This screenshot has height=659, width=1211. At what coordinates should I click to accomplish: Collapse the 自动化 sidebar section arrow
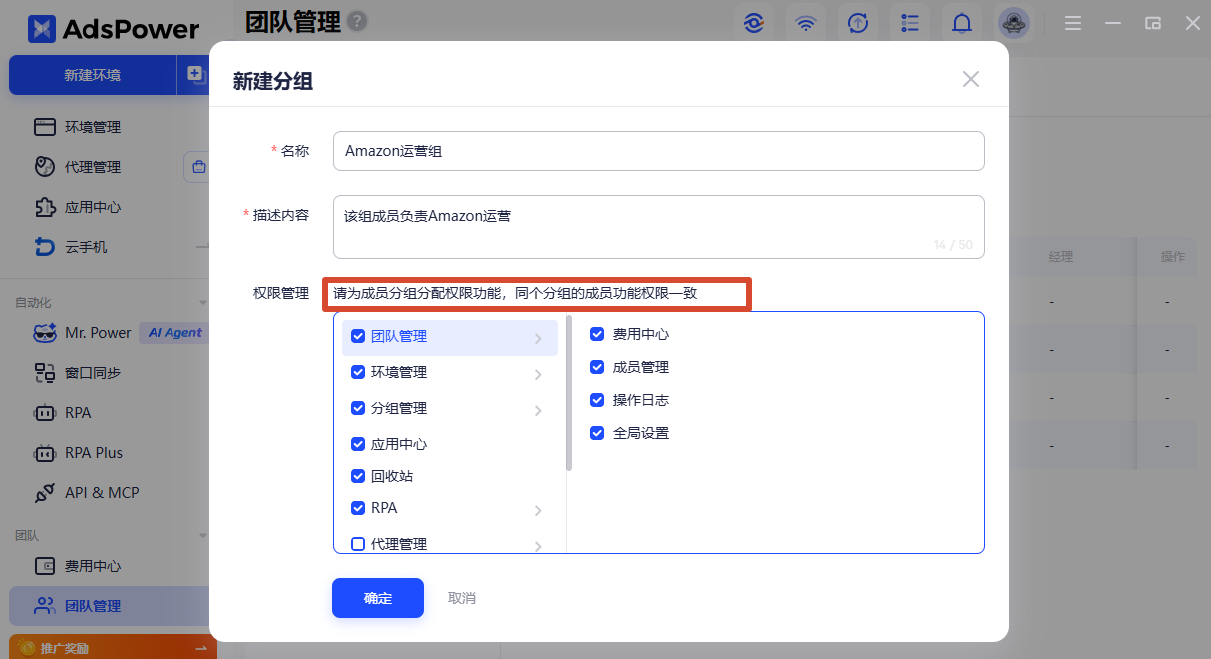click(x=202, y=302)
